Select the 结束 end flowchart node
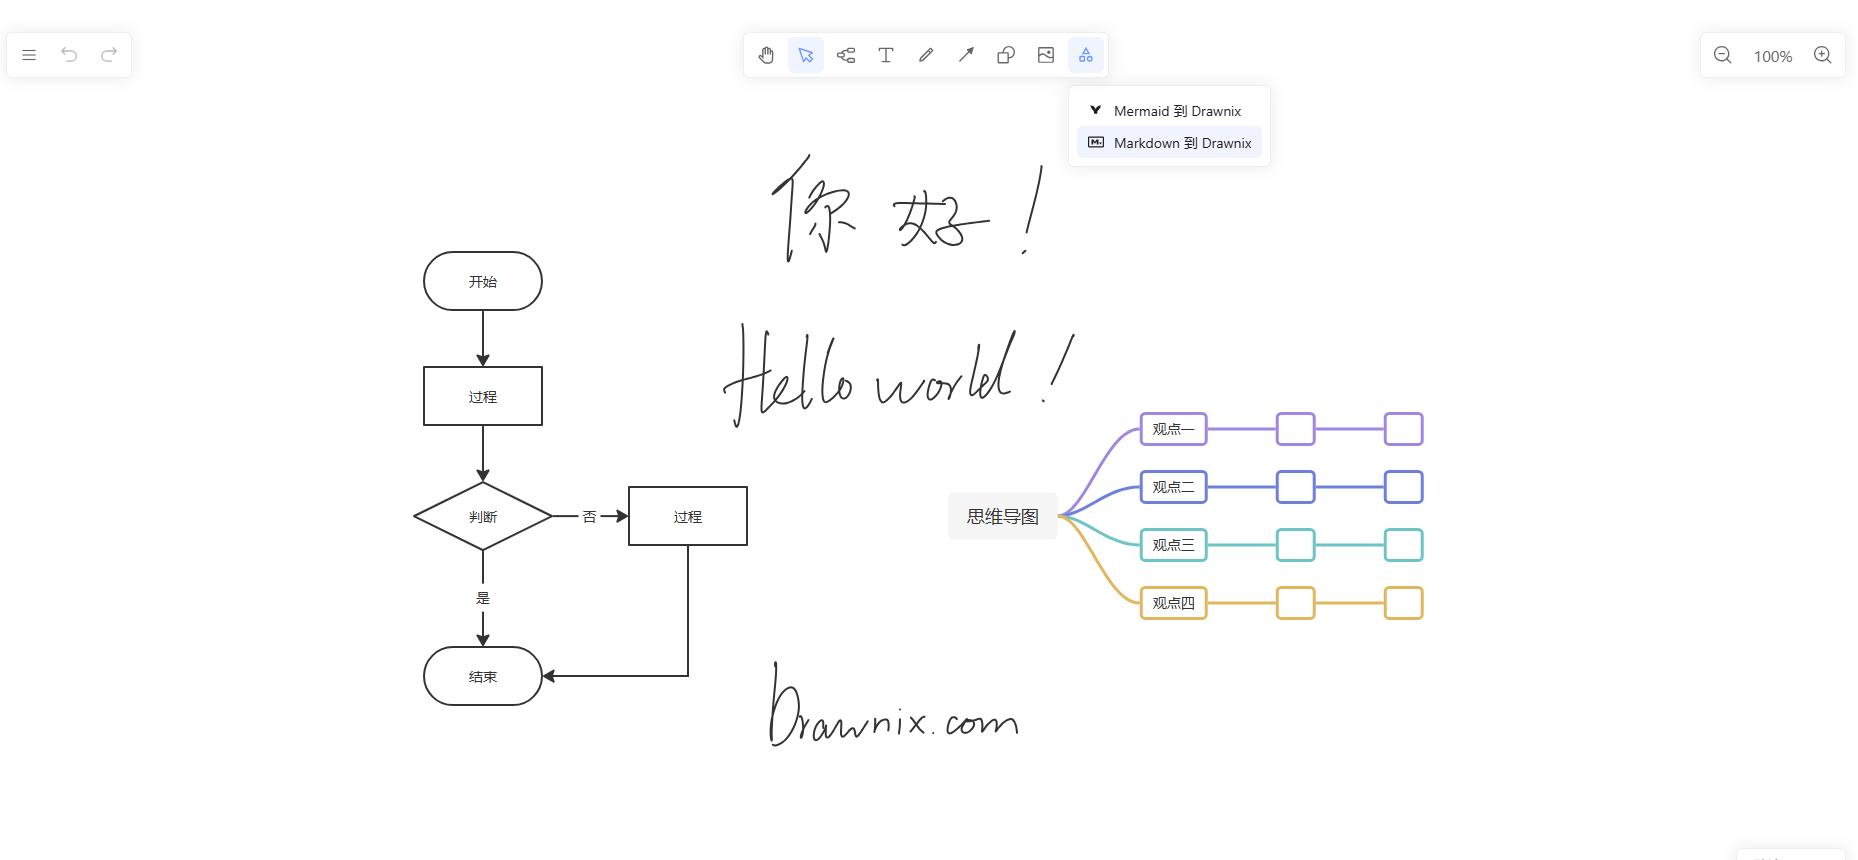The image size is (1858, 860). (x=483, y=676)
